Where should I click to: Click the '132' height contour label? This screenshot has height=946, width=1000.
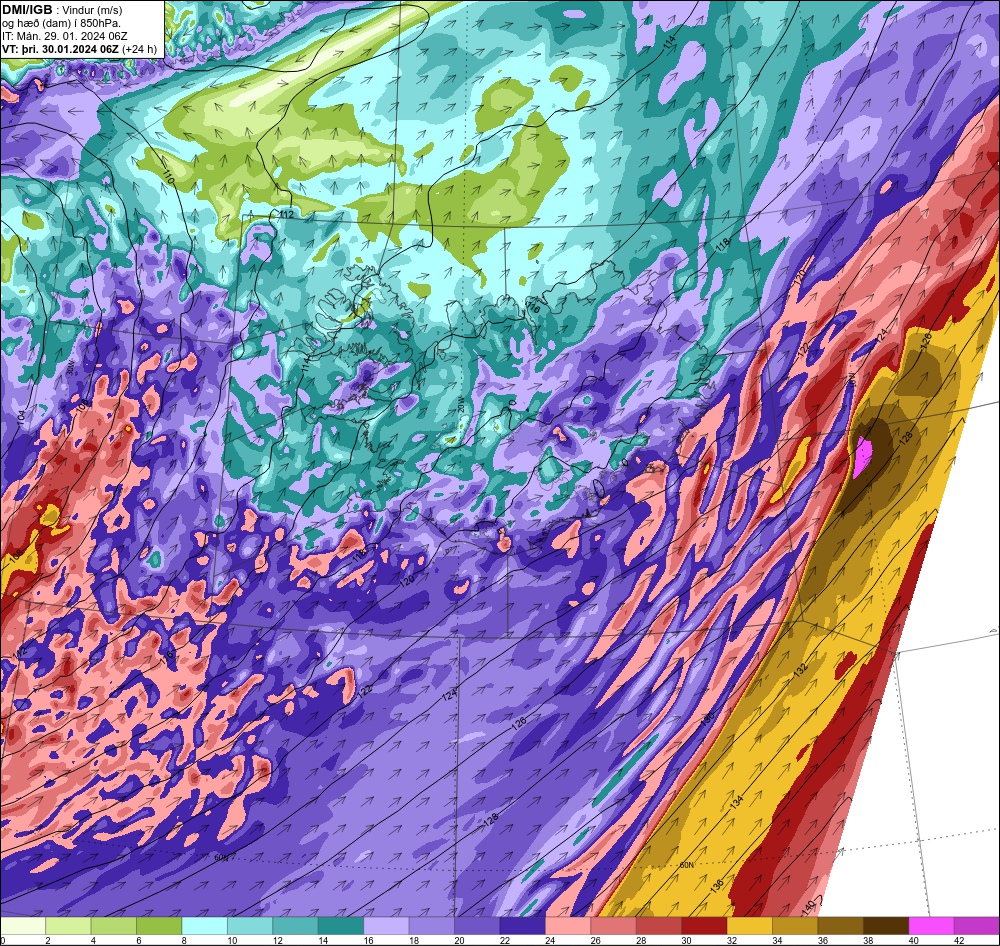801,670
